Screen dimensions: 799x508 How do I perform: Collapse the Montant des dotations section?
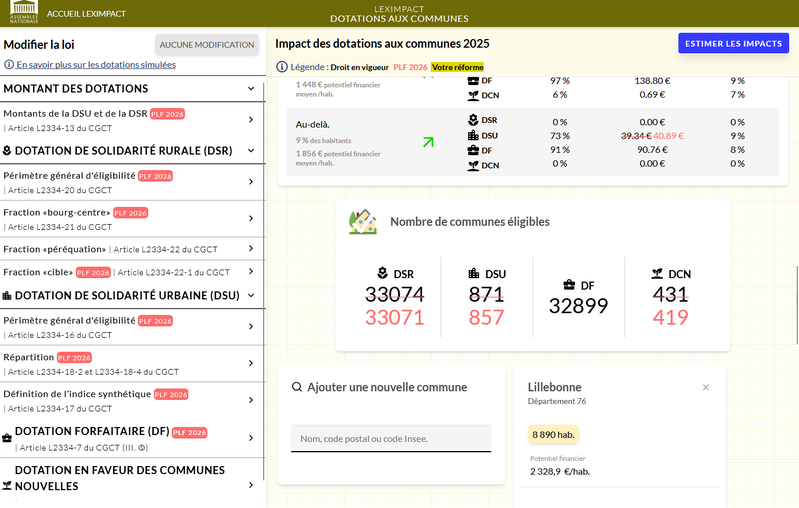pos(251,89)
